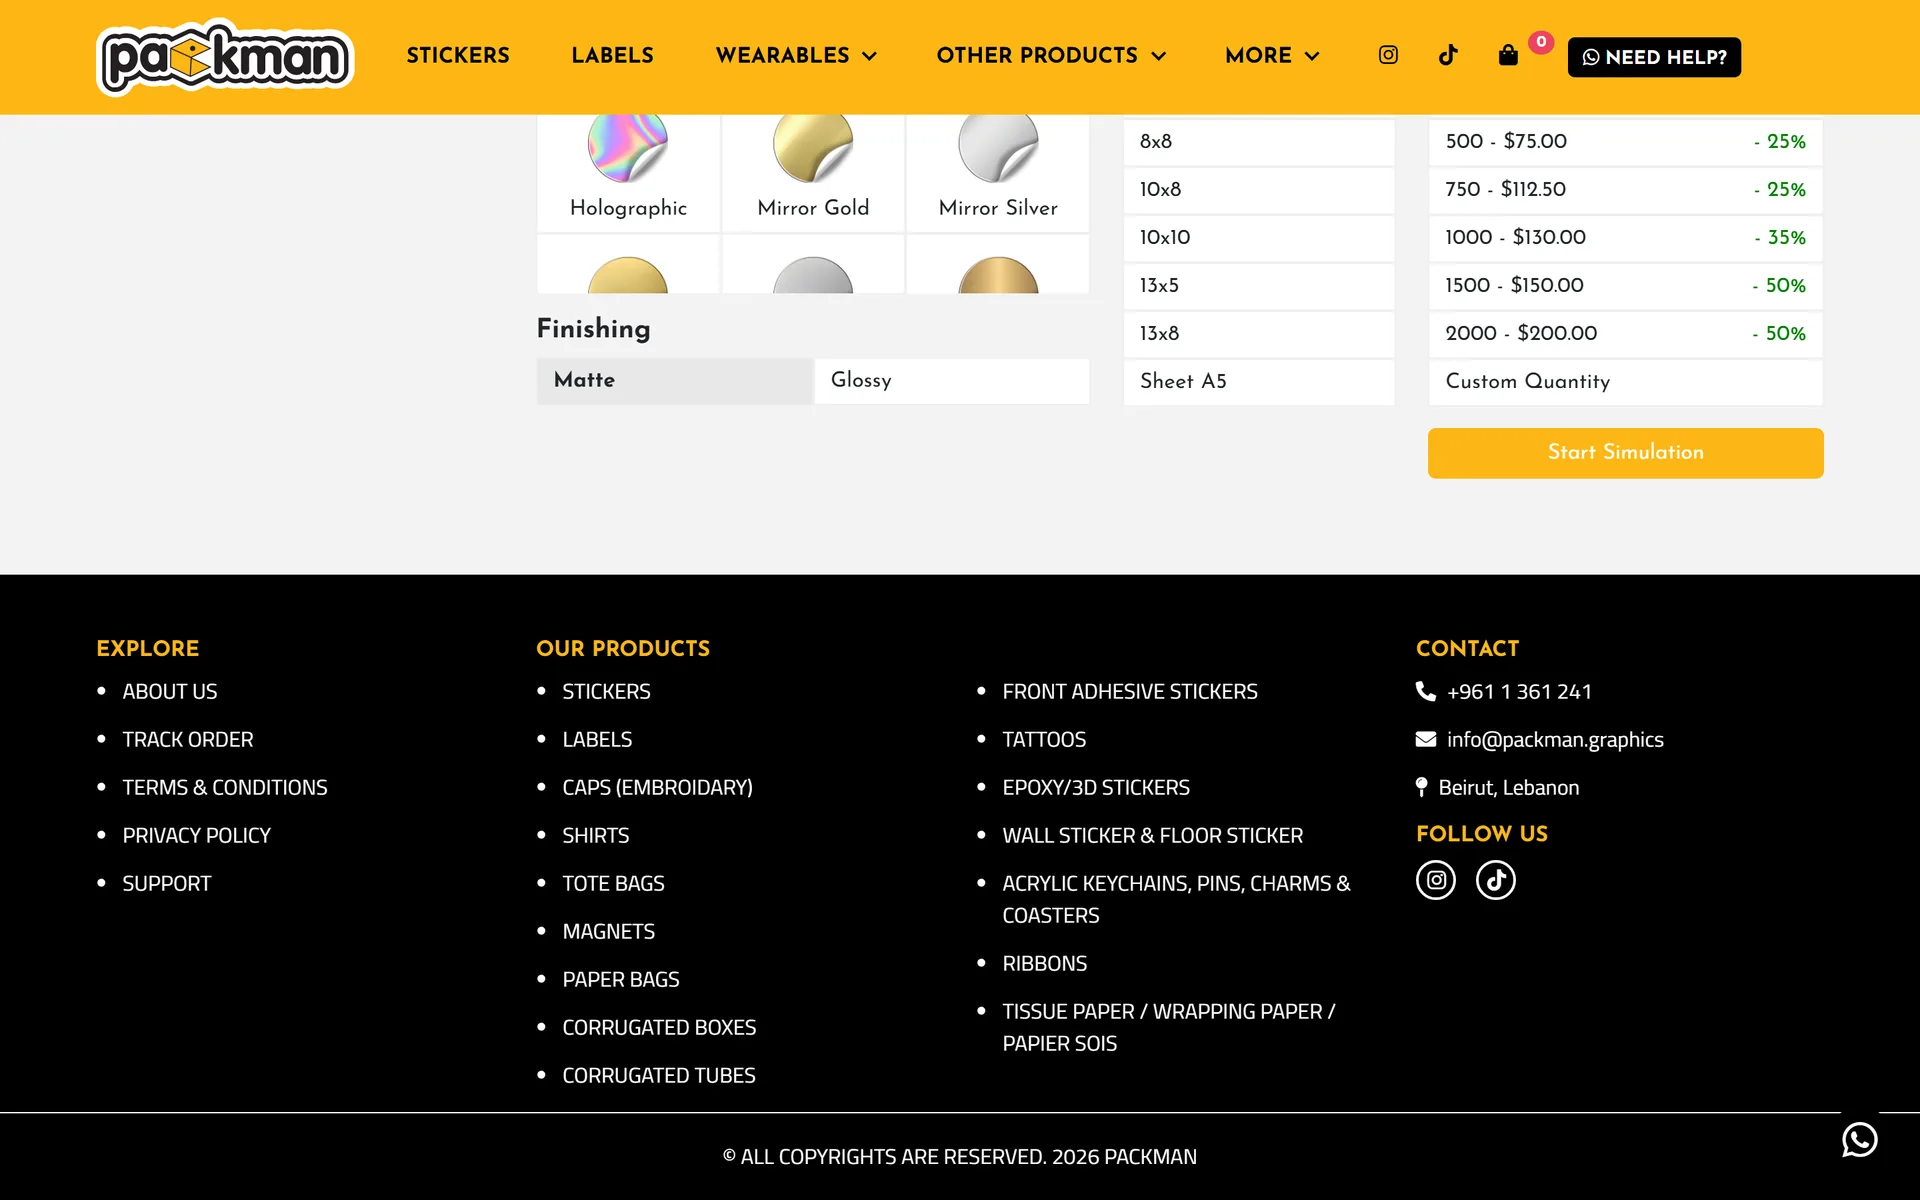Open the Stickers menu item
Image resolution: width=1920 pixels, height=1200 pixels.
(x=458, y=56)
